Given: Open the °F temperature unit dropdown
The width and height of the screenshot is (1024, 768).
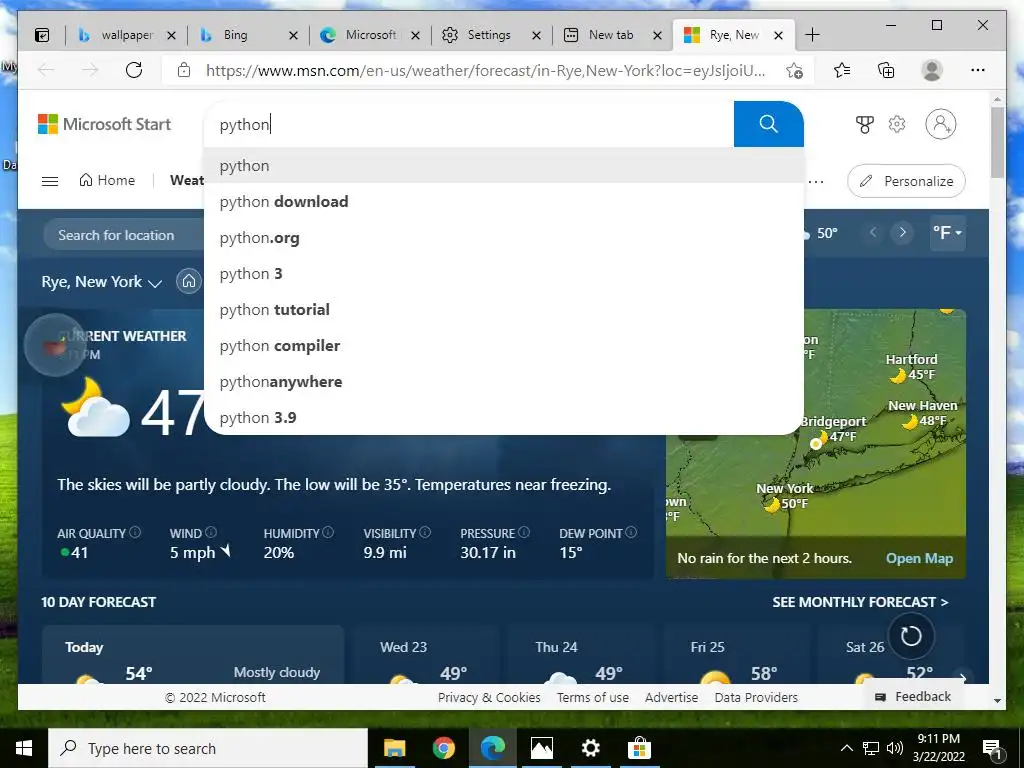Looking at the screenshot, I should [947, 232].
